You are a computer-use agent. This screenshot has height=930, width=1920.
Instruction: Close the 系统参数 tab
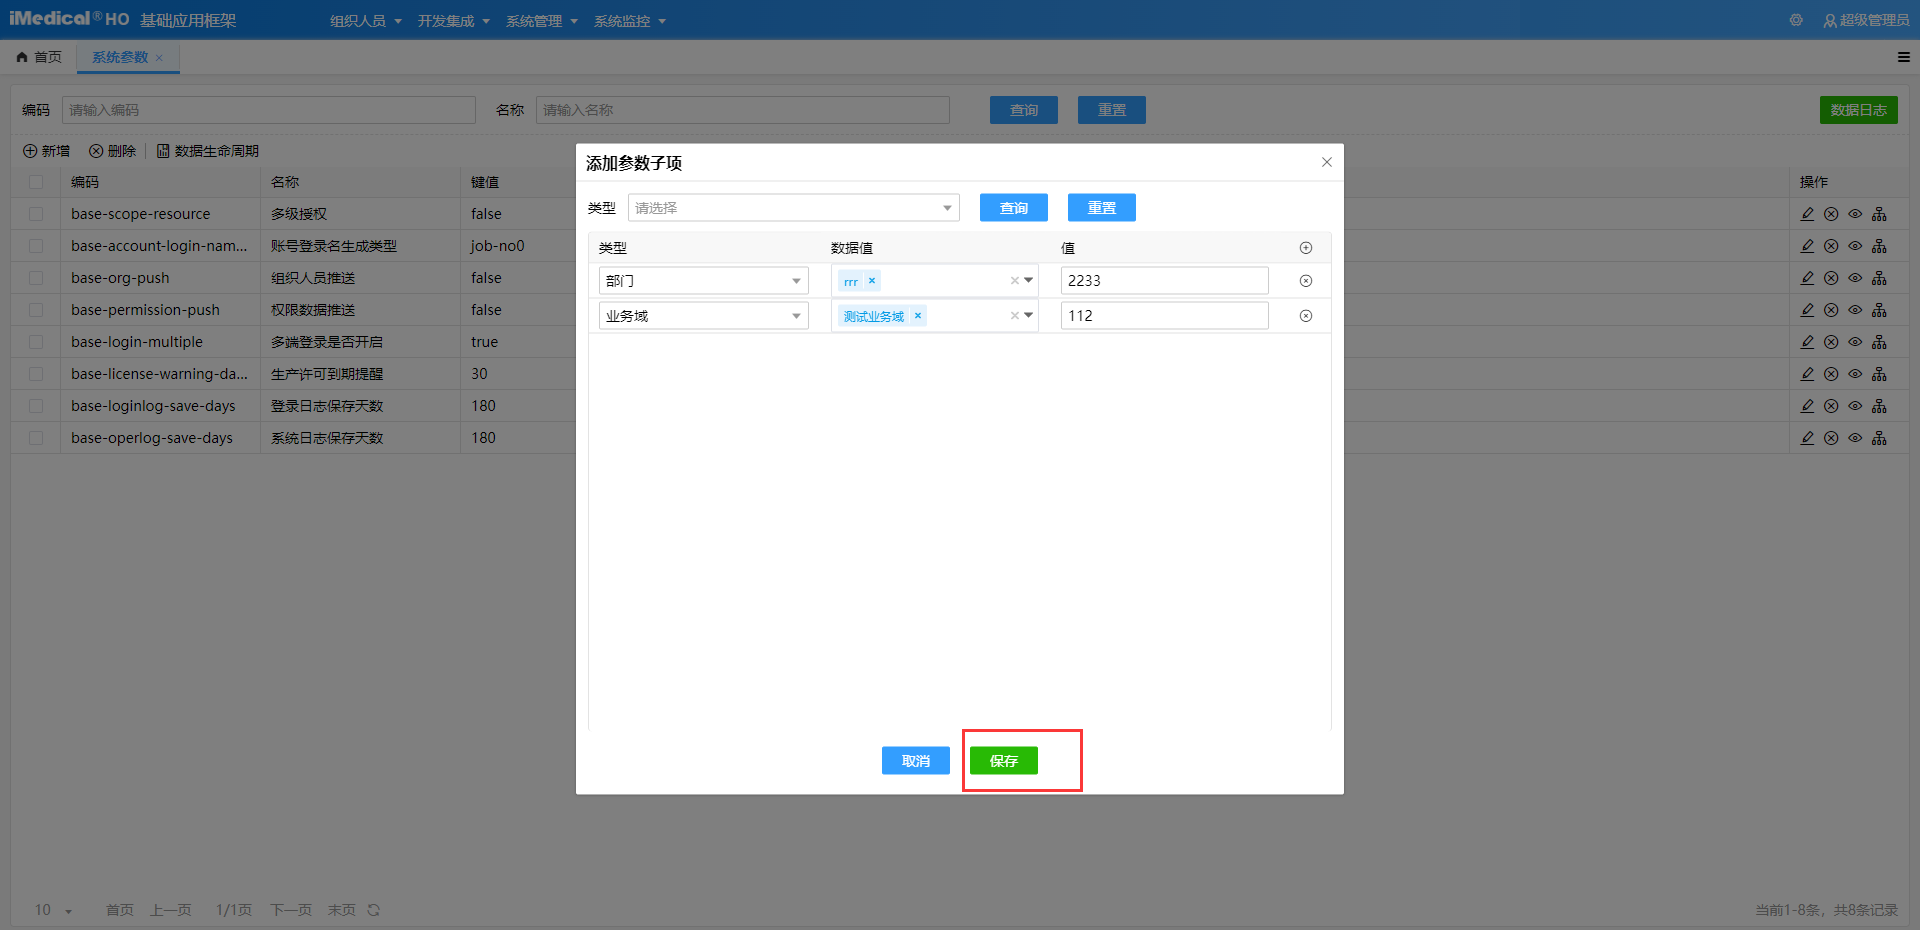pyautogui.click(x=159, y=58)
